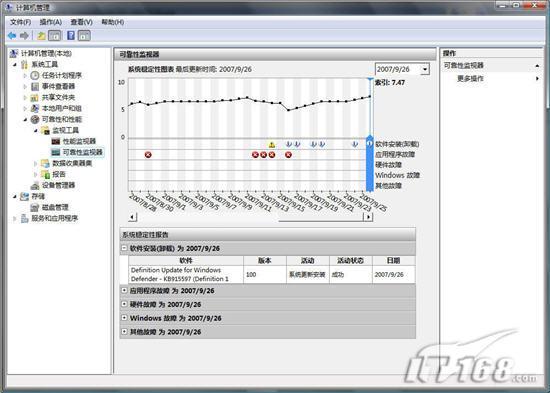Screen dimensions: 550x393
Task: Click the Definition Update for Windows Defender cell
Action: [x=186, y=274]
